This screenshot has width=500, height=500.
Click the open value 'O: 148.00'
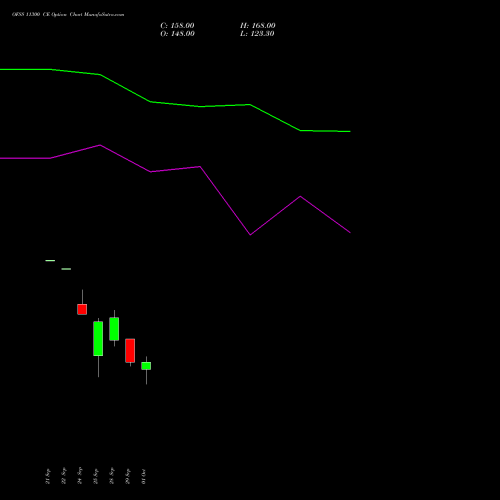click(x=177, y=34)
